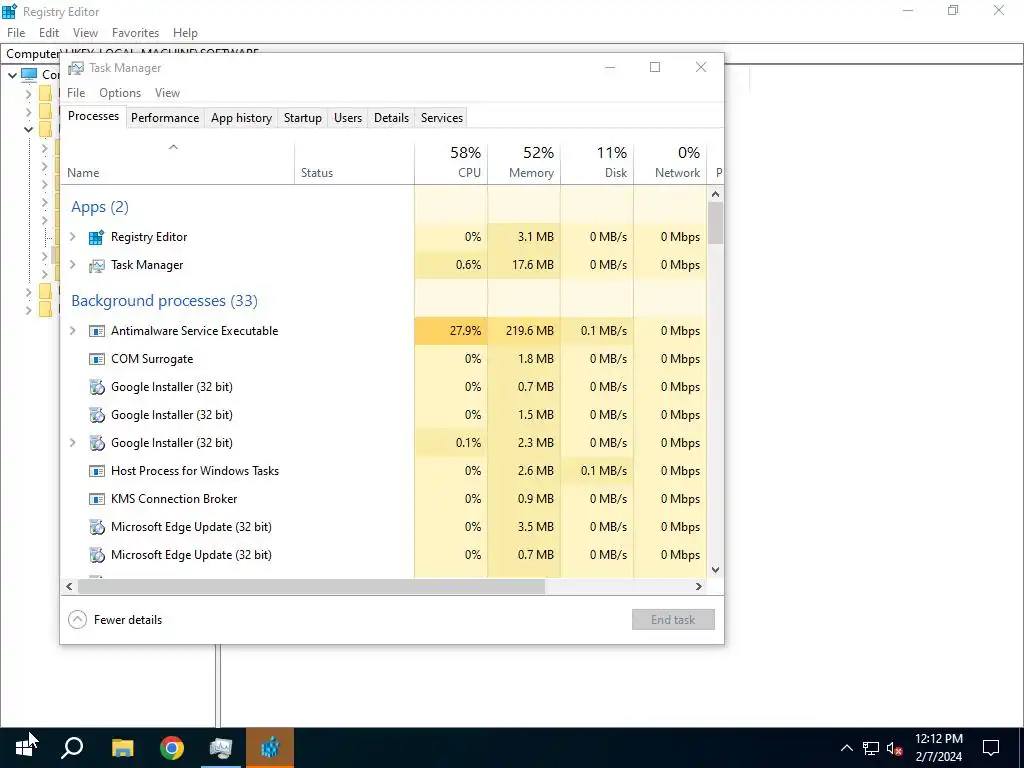Click the Task Manager process icon
Screen dimensions: 1024x768
point(97,265)
